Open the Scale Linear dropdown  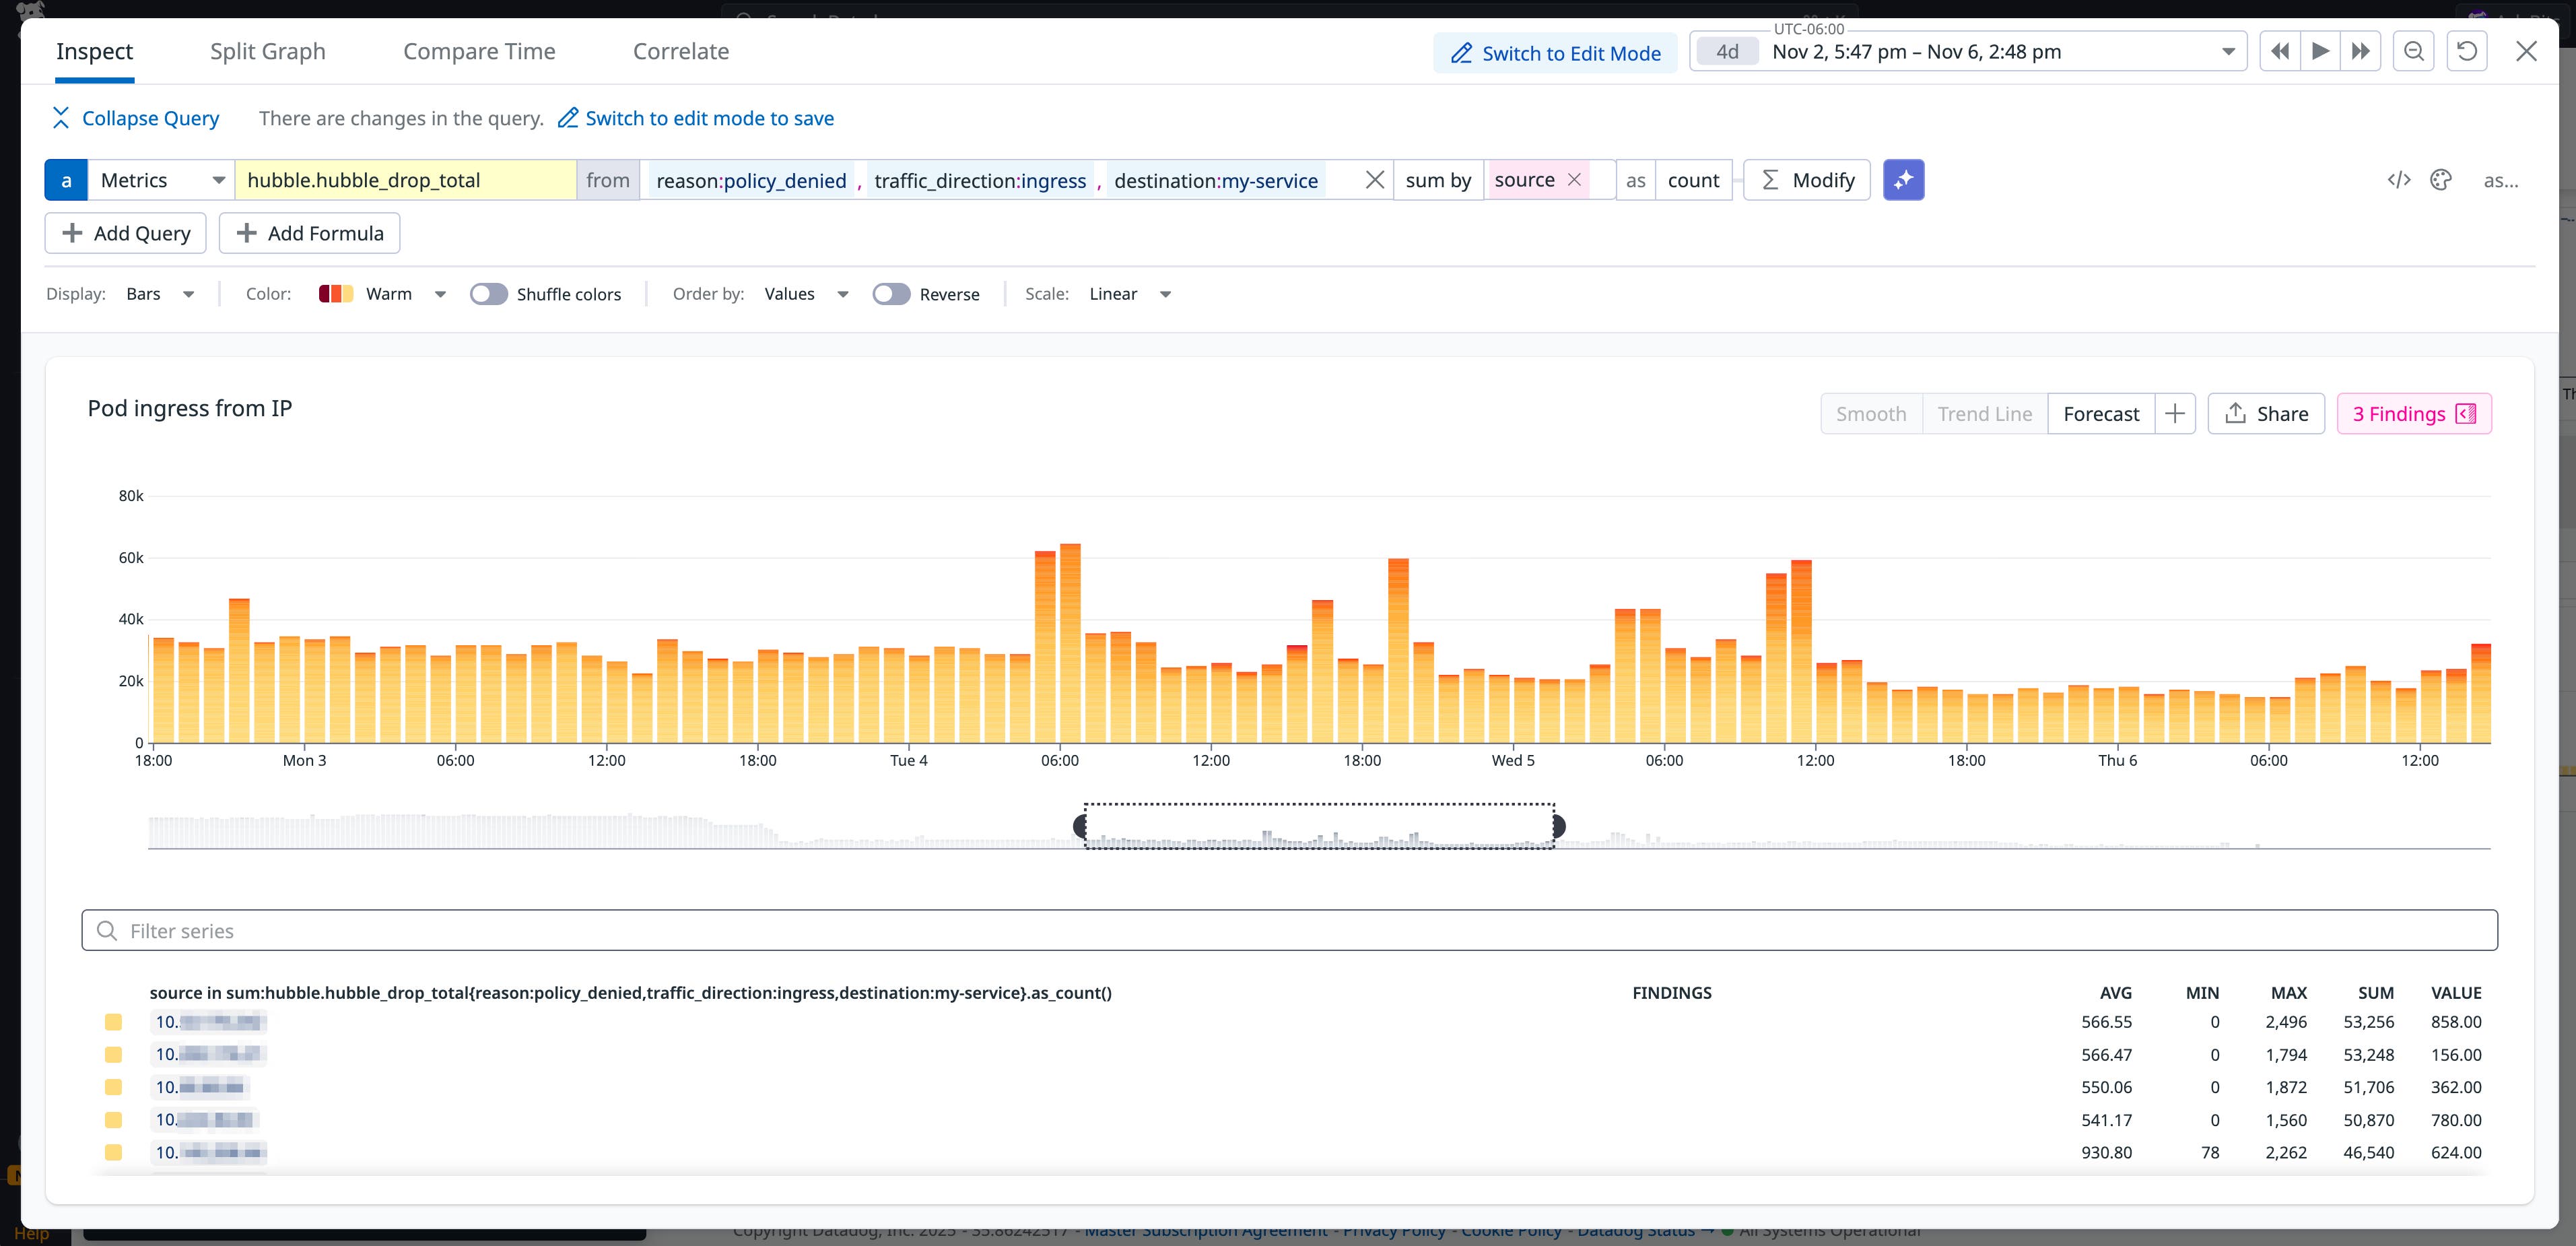pos(1128,294)
